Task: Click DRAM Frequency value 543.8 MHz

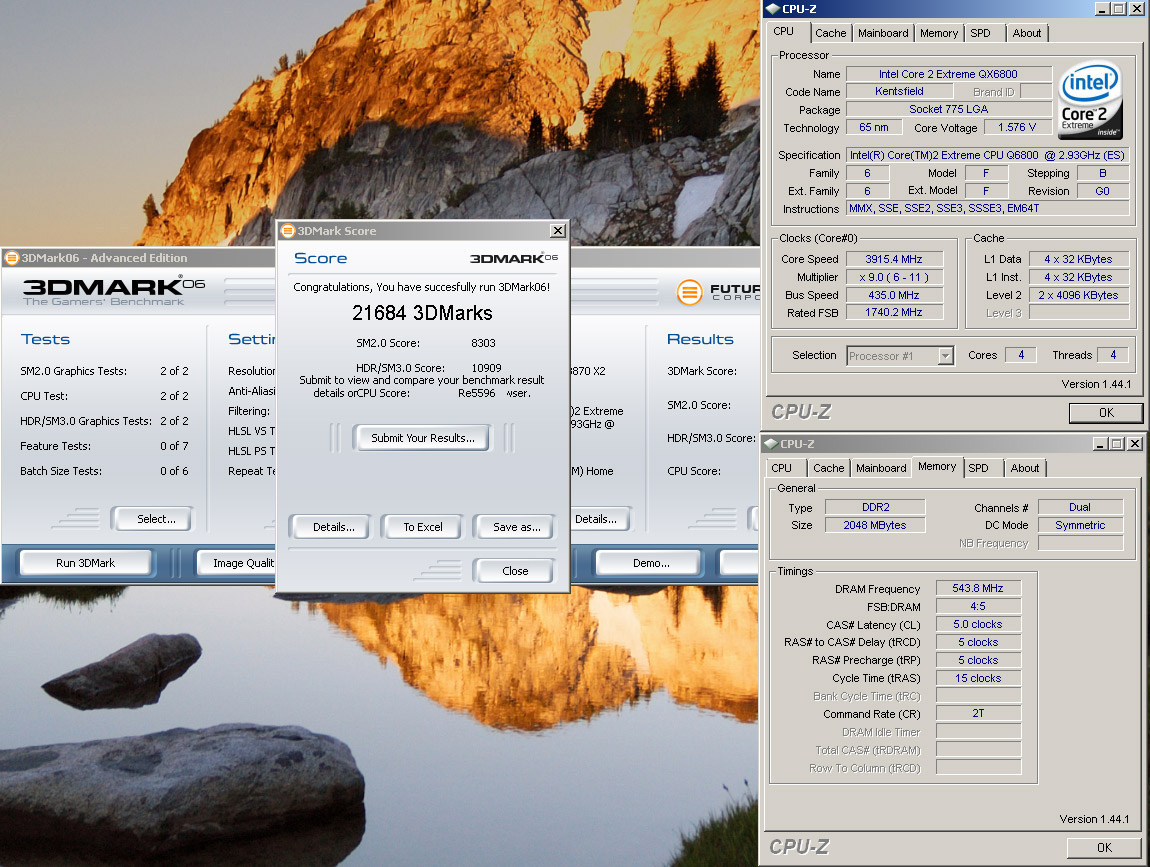Action: click(978, 588)
